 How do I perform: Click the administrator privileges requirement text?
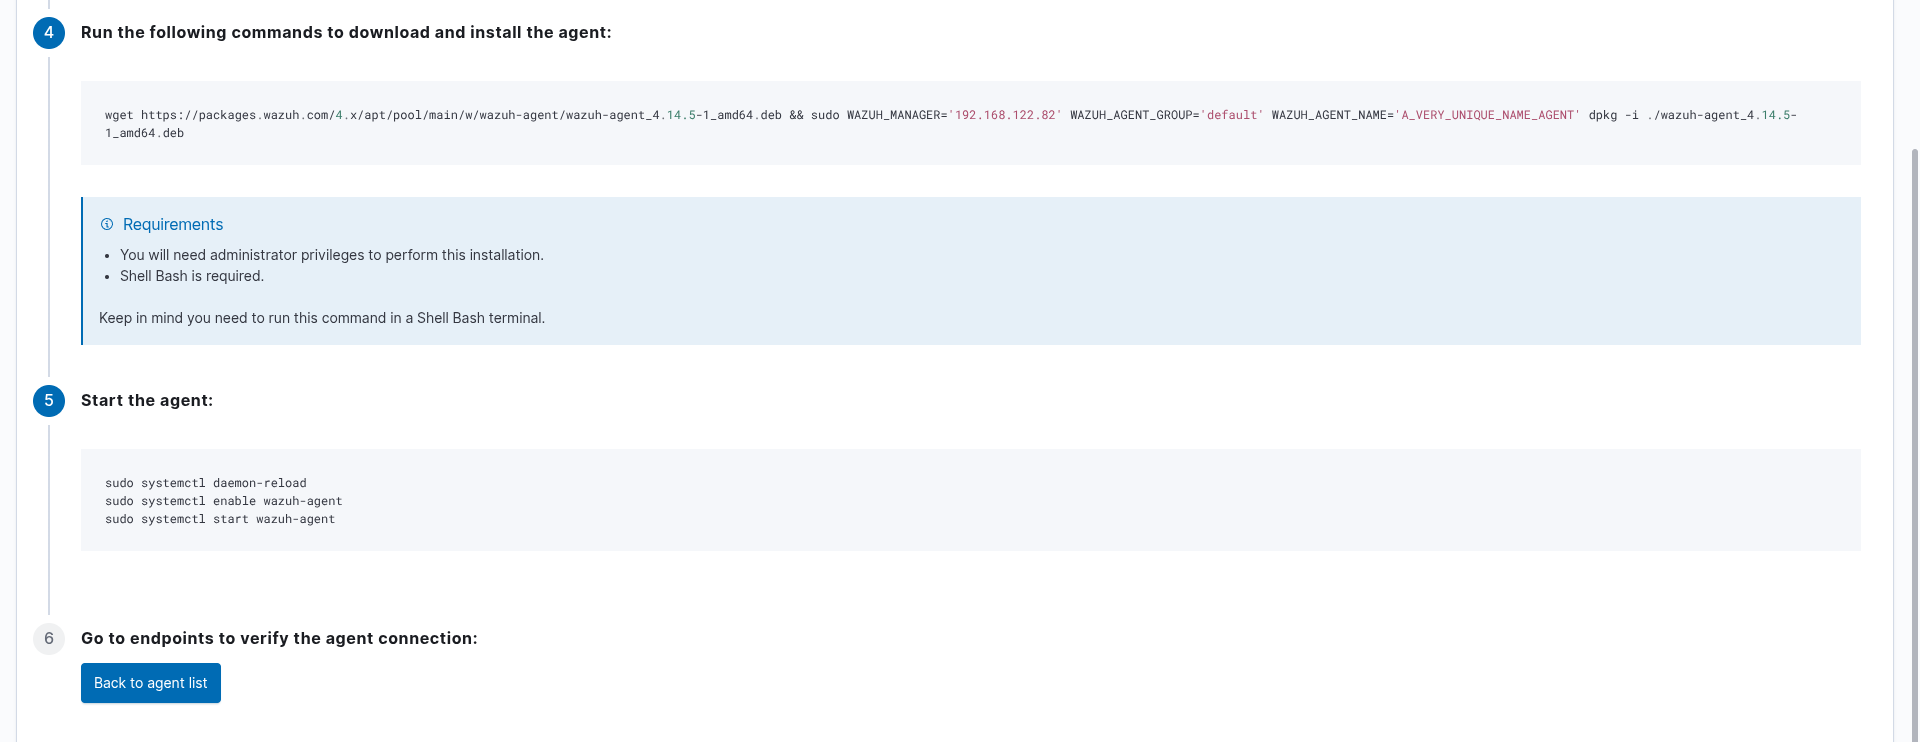coord(332,255)
